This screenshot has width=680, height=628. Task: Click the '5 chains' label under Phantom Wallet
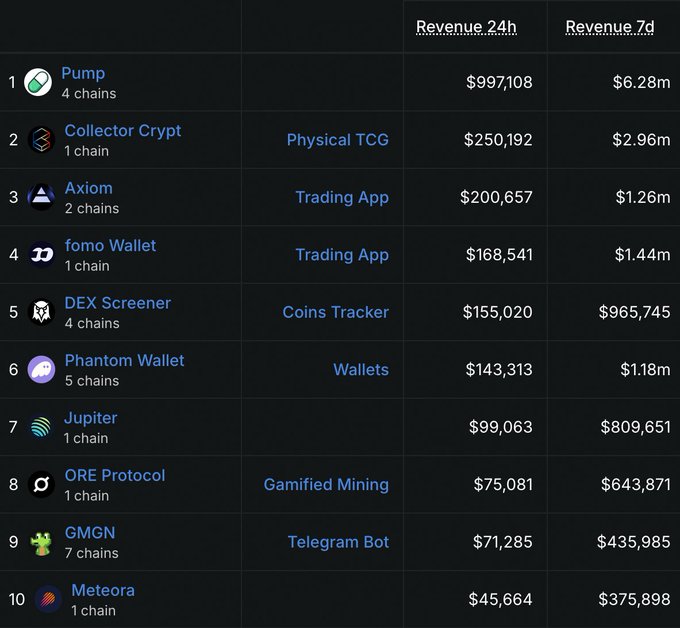coord(92,381)
